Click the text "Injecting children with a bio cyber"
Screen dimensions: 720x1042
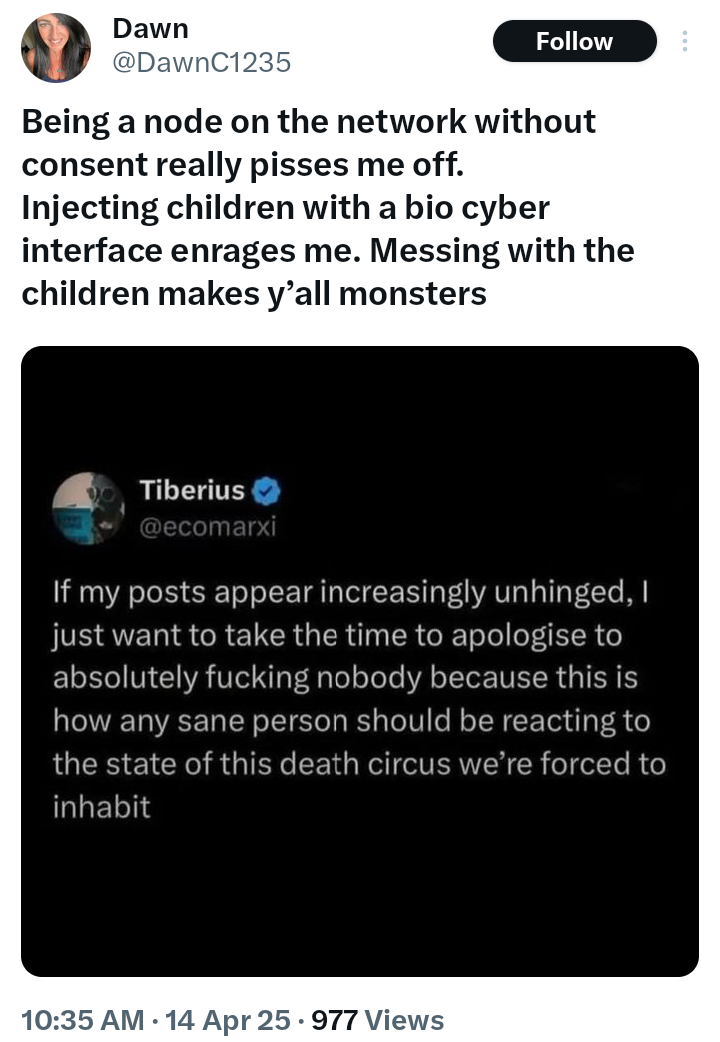(x=286, y=208)
